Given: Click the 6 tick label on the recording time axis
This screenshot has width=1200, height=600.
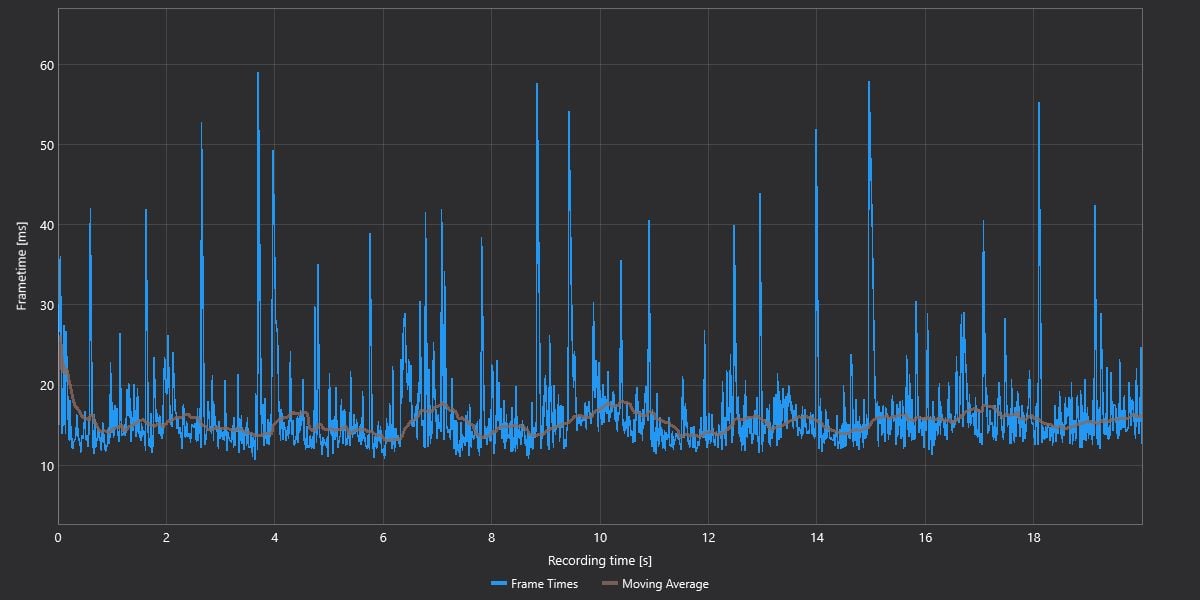Looking at the screenshot, I should (383, 537).
